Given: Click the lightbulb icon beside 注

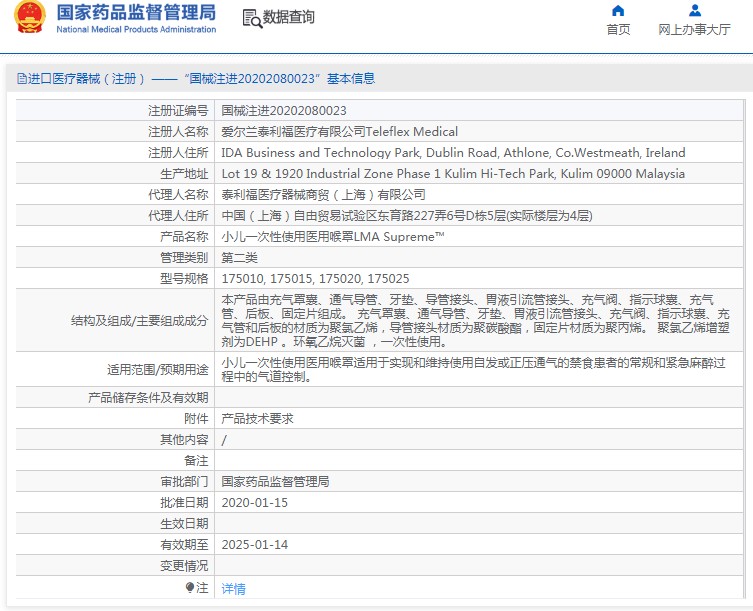Looking at the screenshot, I should coord(190,587).
